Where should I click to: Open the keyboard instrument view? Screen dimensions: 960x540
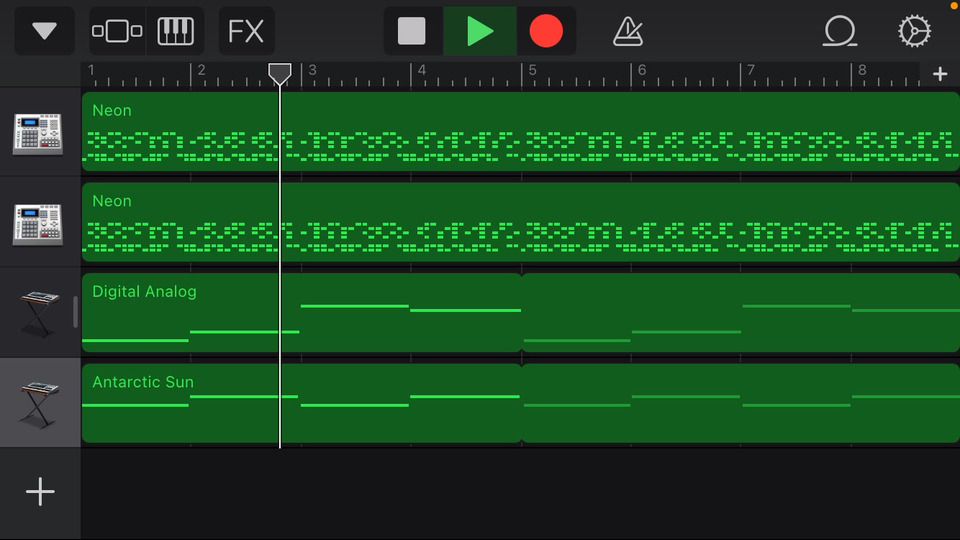coord(176,31)
